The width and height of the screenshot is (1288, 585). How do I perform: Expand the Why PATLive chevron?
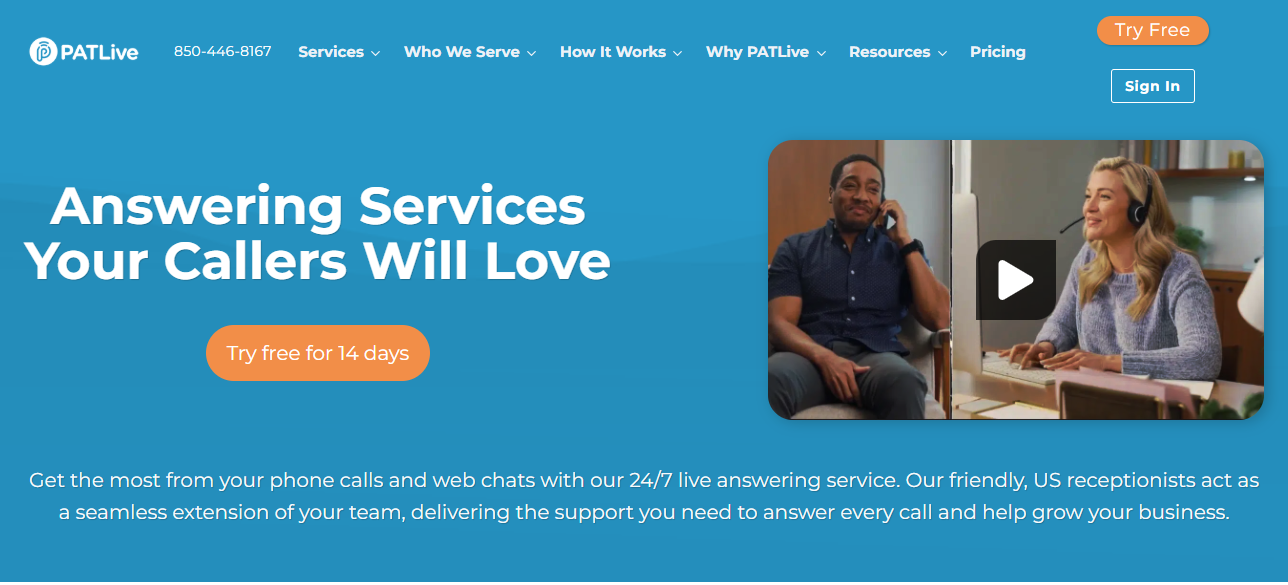(x=820, y=53)
